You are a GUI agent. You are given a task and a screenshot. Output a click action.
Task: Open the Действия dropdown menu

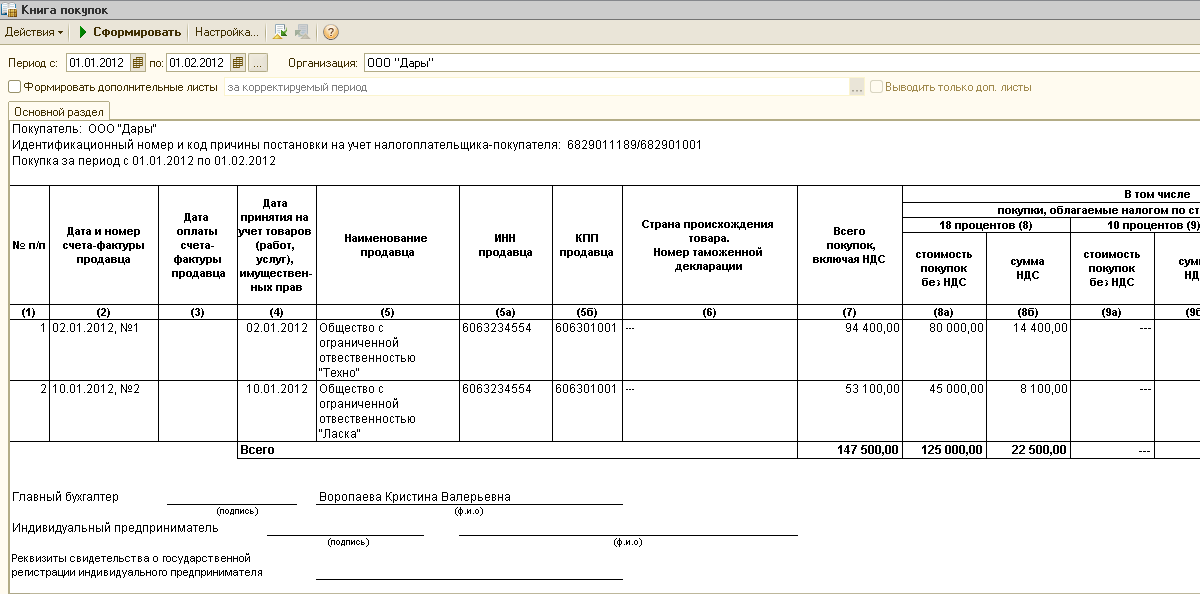(34, 32)
